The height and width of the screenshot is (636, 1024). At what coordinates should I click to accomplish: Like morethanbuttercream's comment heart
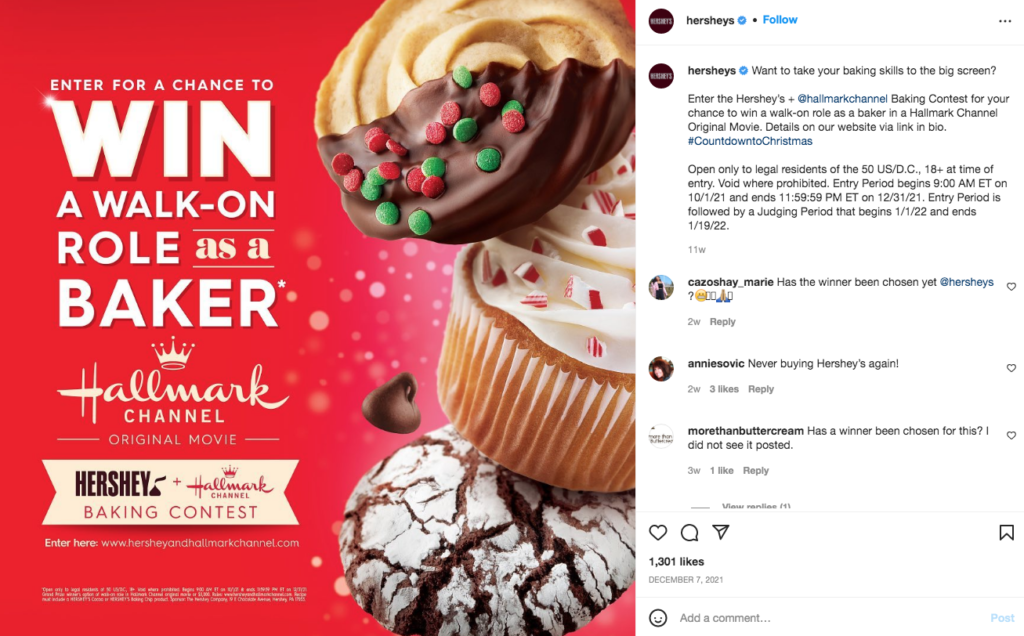1011,436
